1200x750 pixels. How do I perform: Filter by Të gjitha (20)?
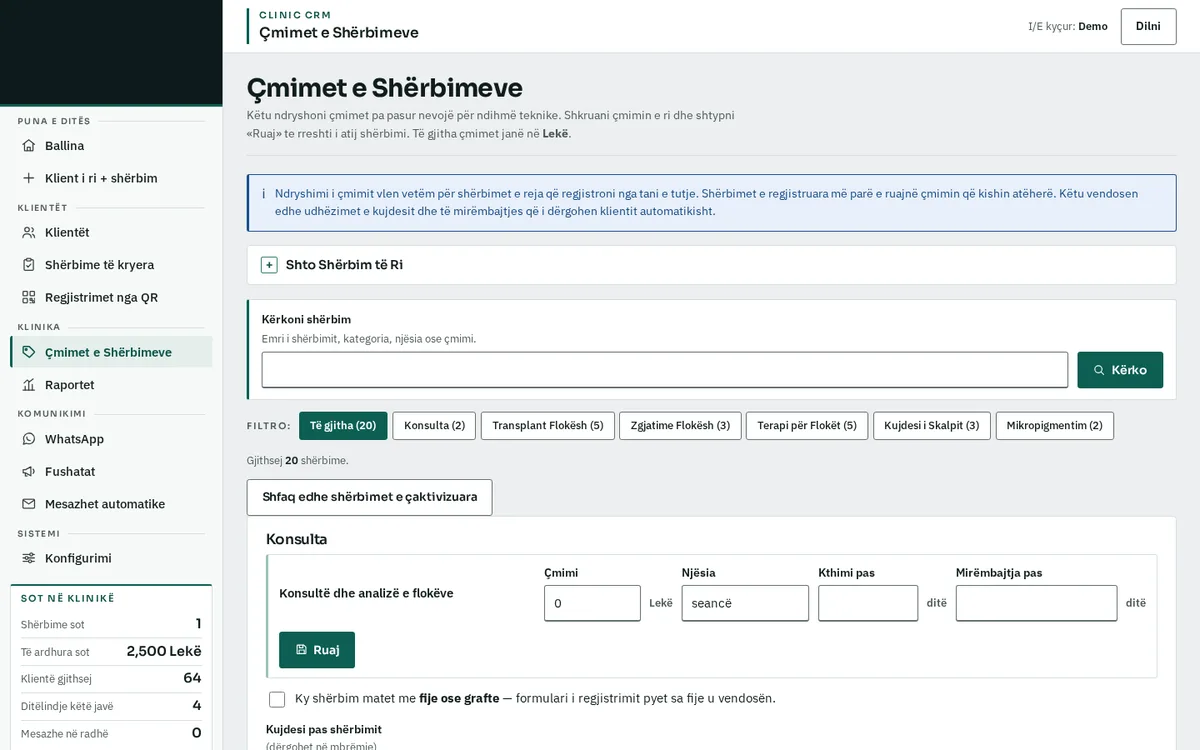343,426
